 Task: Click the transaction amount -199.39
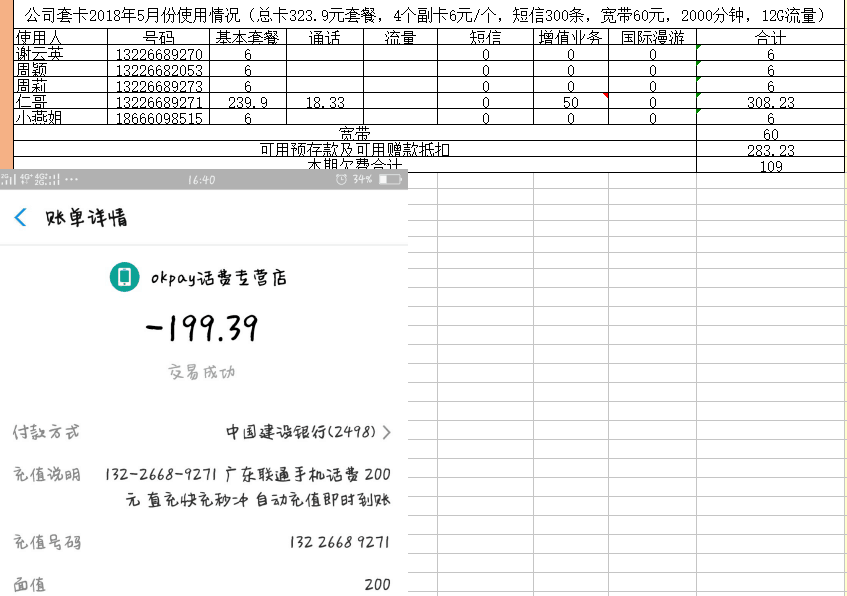201,328
